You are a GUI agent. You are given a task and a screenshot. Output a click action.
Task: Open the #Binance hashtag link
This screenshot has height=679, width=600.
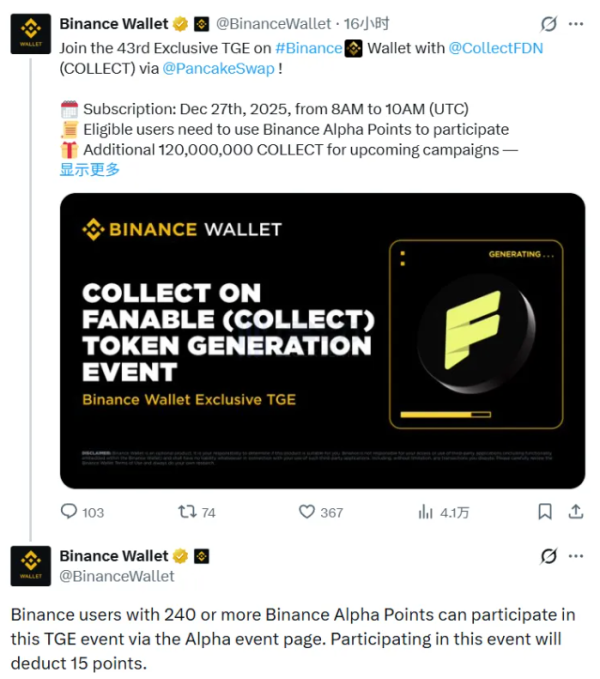308,48
